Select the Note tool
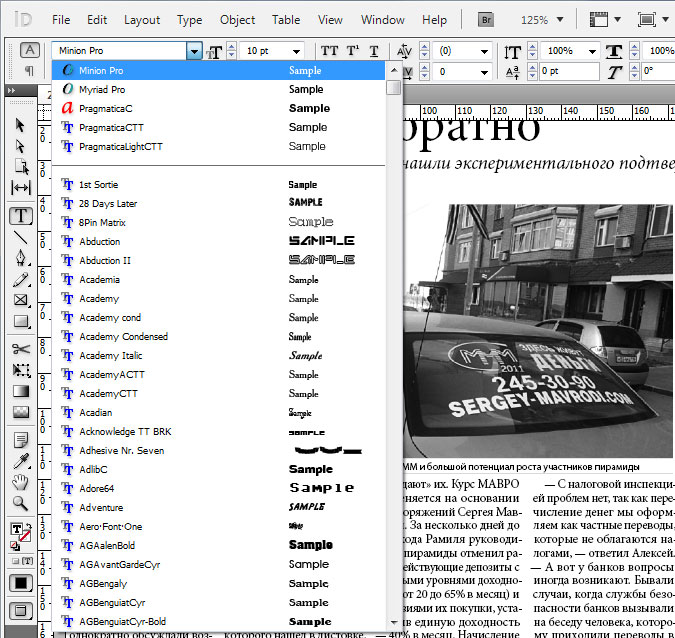 (21, 440)
